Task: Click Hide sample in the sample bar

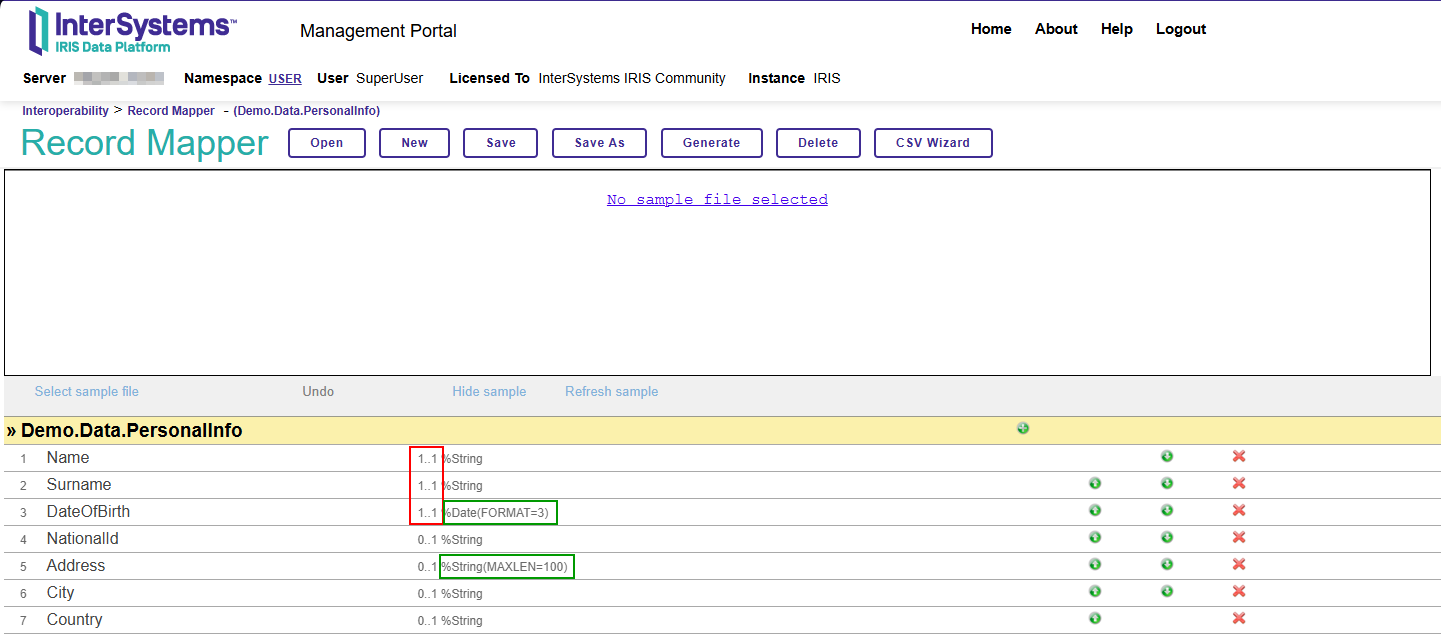Action: coord(488,392)
